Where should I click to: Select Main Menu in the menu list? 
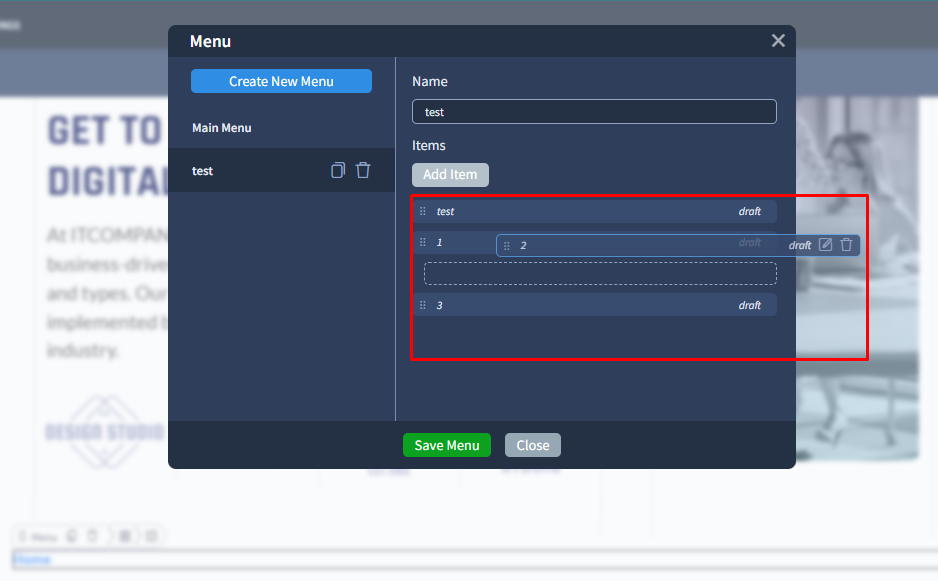(221, 128)
